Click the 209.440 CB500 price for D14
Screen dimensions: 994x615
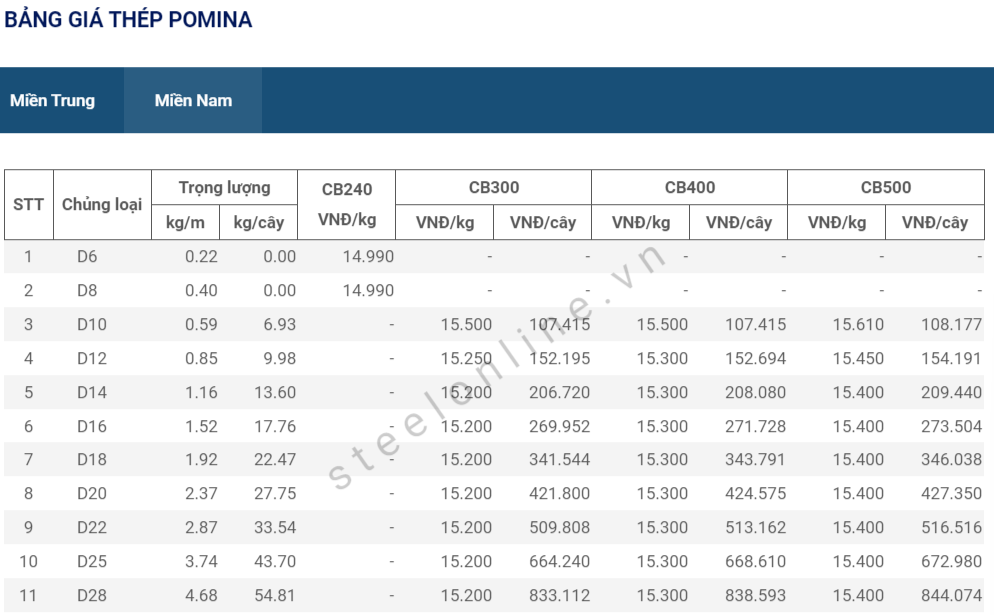[951, 392]
